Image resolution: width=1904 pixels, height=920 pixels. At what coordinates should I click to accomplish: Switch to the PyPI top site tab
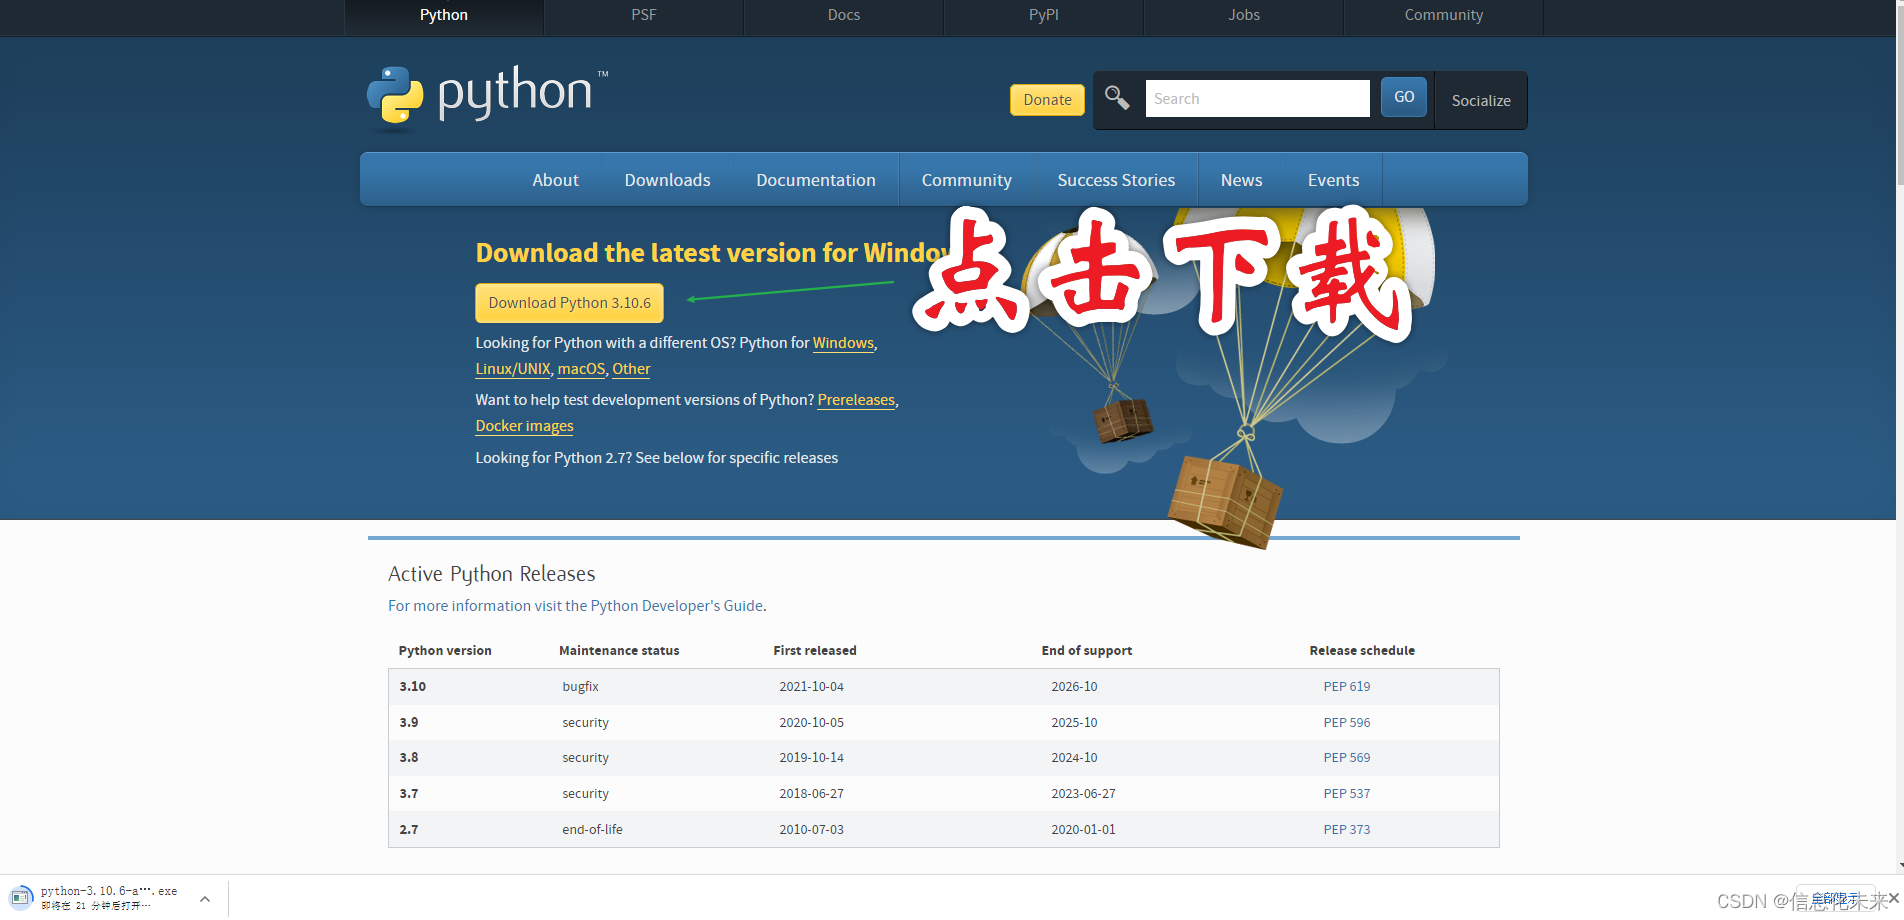coord(1044,15)
